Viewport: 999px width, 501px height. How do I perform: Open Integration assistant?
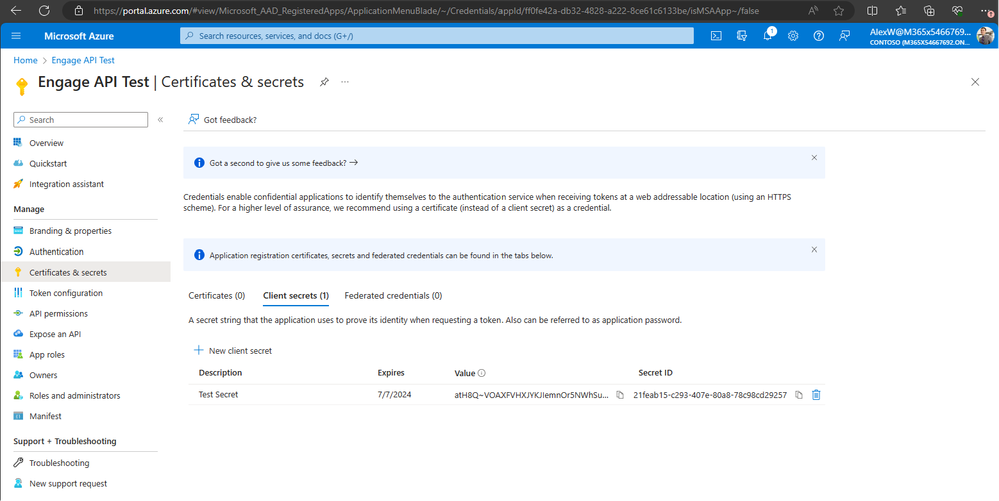(66, 184)
